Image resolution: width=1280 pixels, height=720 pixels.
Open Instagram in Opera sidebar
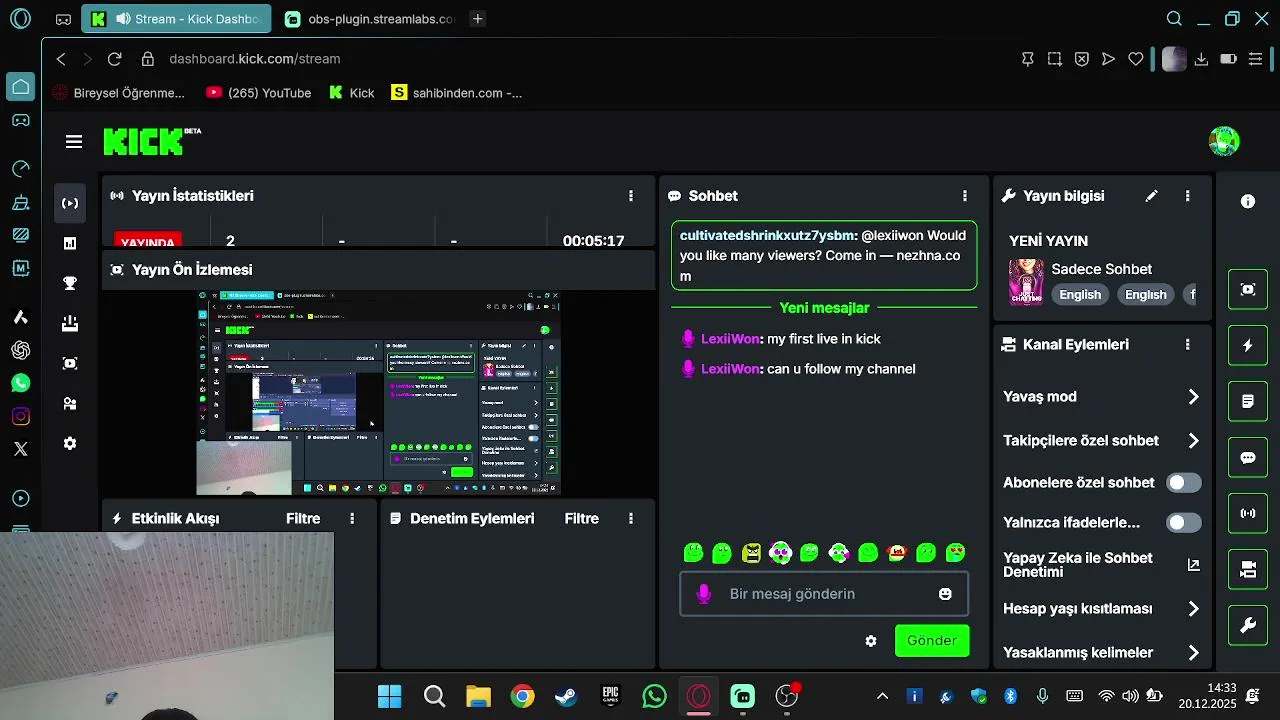20,416
